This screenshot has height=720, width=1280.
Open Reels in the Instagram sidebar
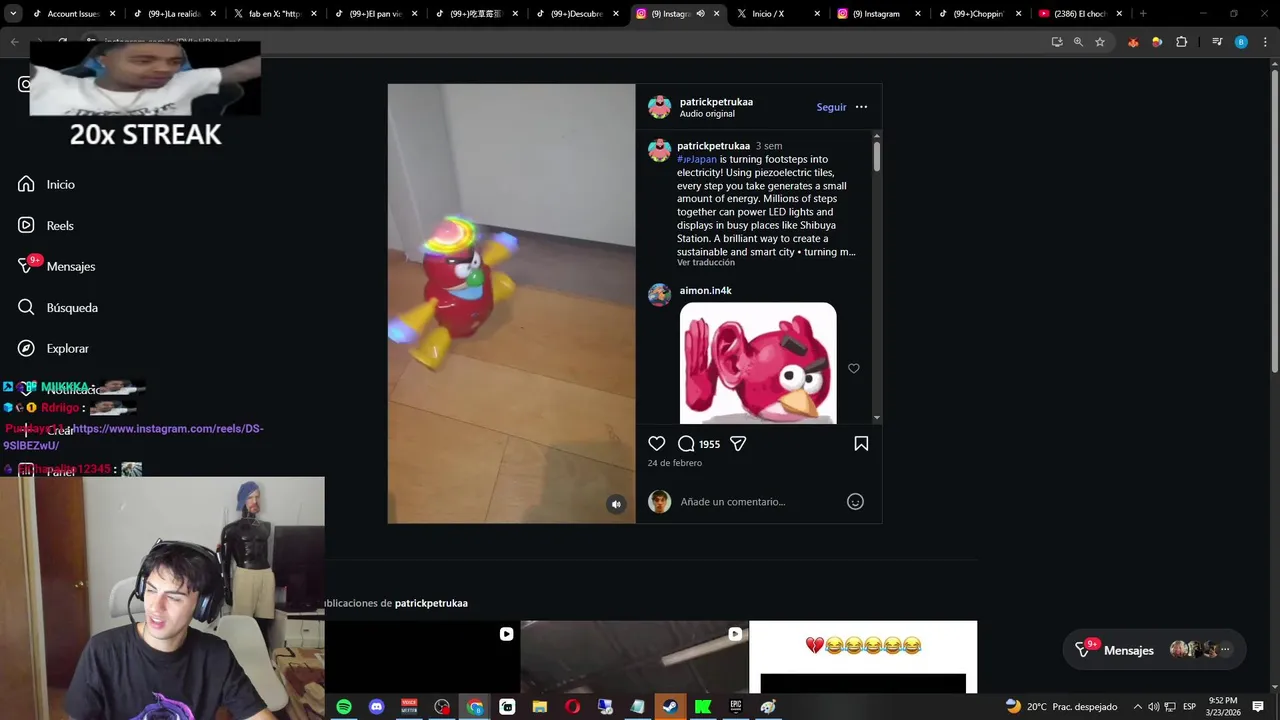coord(46,225)
